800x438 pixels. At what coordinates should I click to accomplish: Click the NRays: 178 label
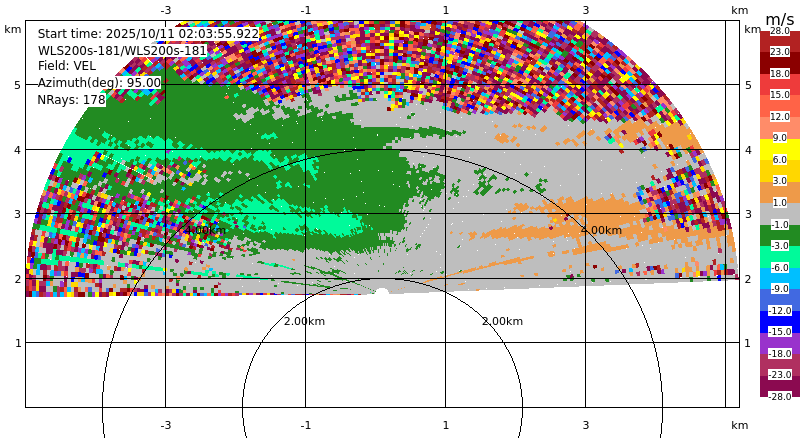tap(71, 100)
